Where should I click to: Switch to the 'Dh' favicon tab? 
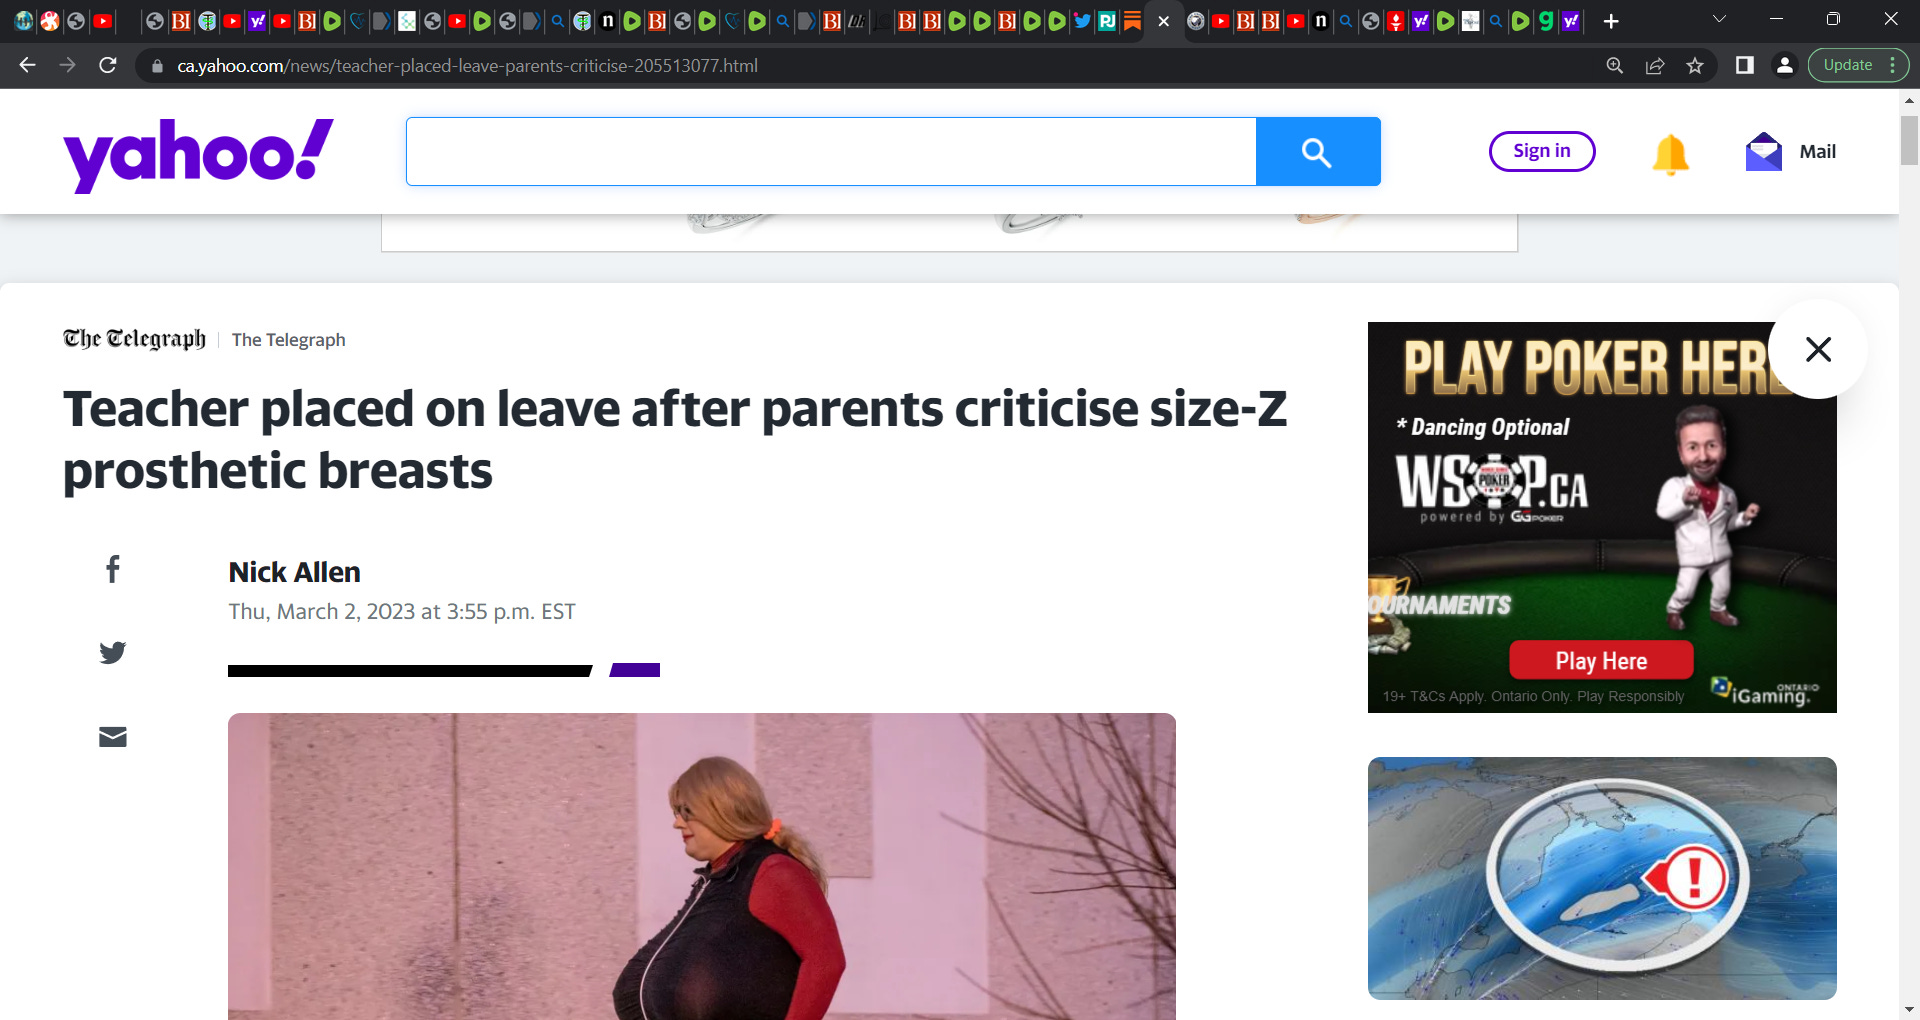857,21
